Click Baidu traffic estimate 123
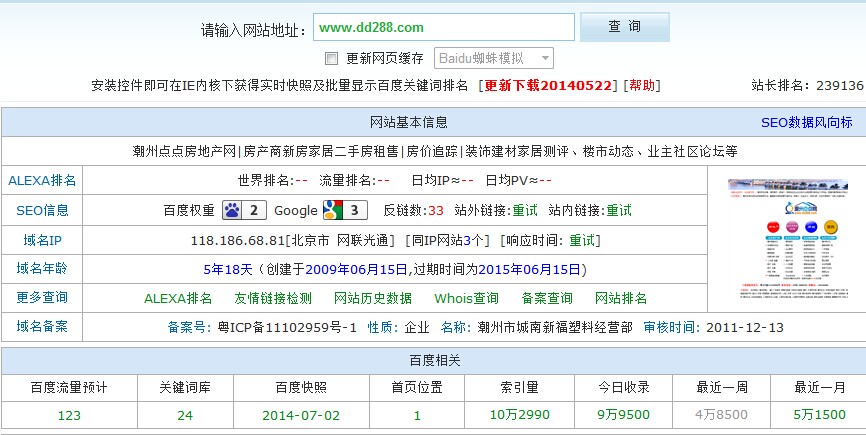The width and height of the screenshot is (866, 435). [69, 415]
